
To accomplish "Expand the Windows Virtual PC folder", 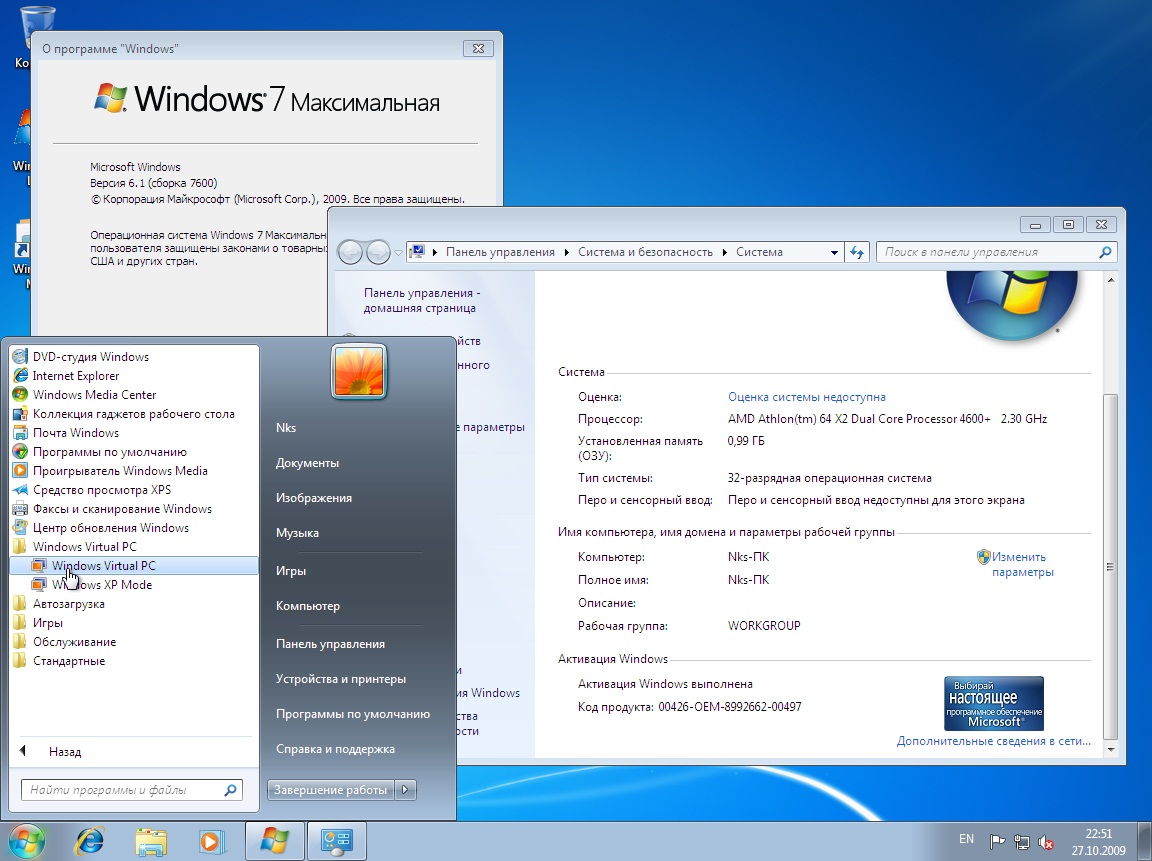I will pyautogui.click(x=84, y=547).
